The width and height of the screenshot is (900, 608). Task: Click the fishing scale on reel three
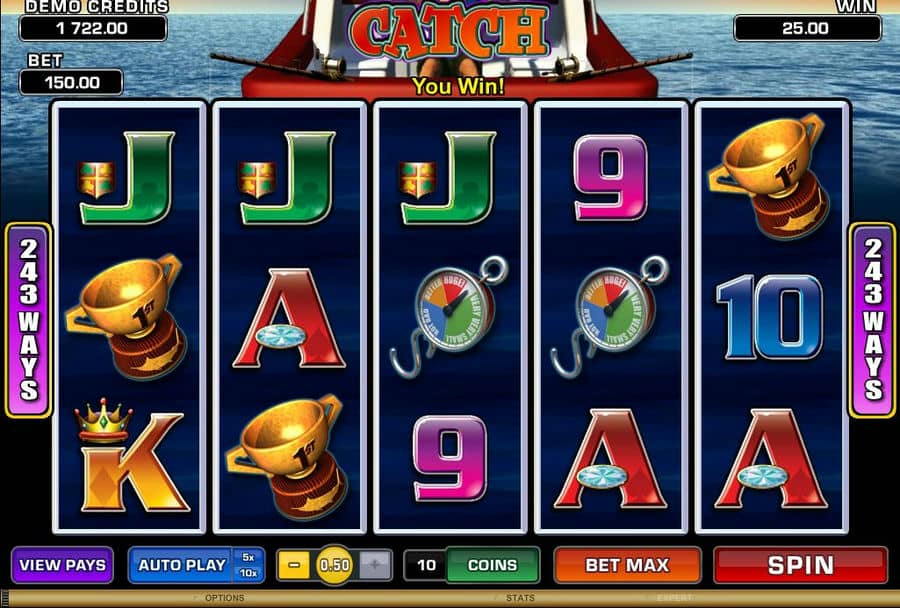click(449, 315)
